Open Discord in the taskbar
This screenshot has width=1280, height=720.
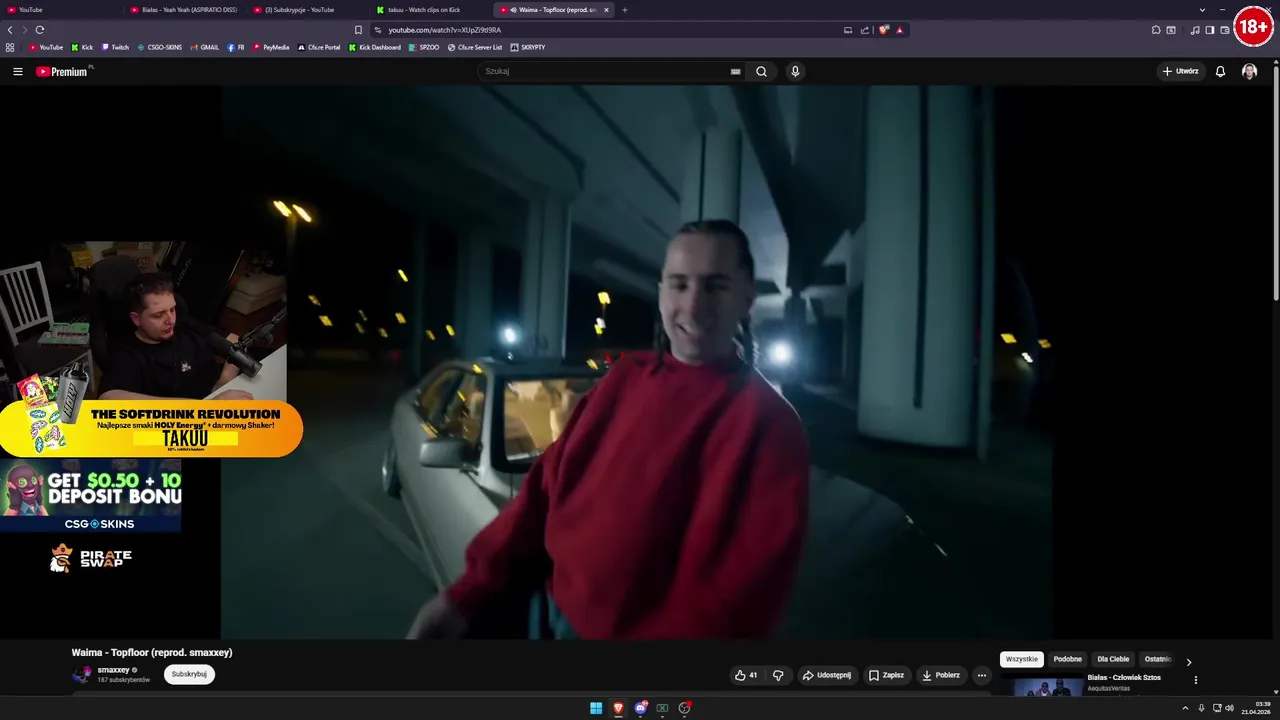[640, 708]
